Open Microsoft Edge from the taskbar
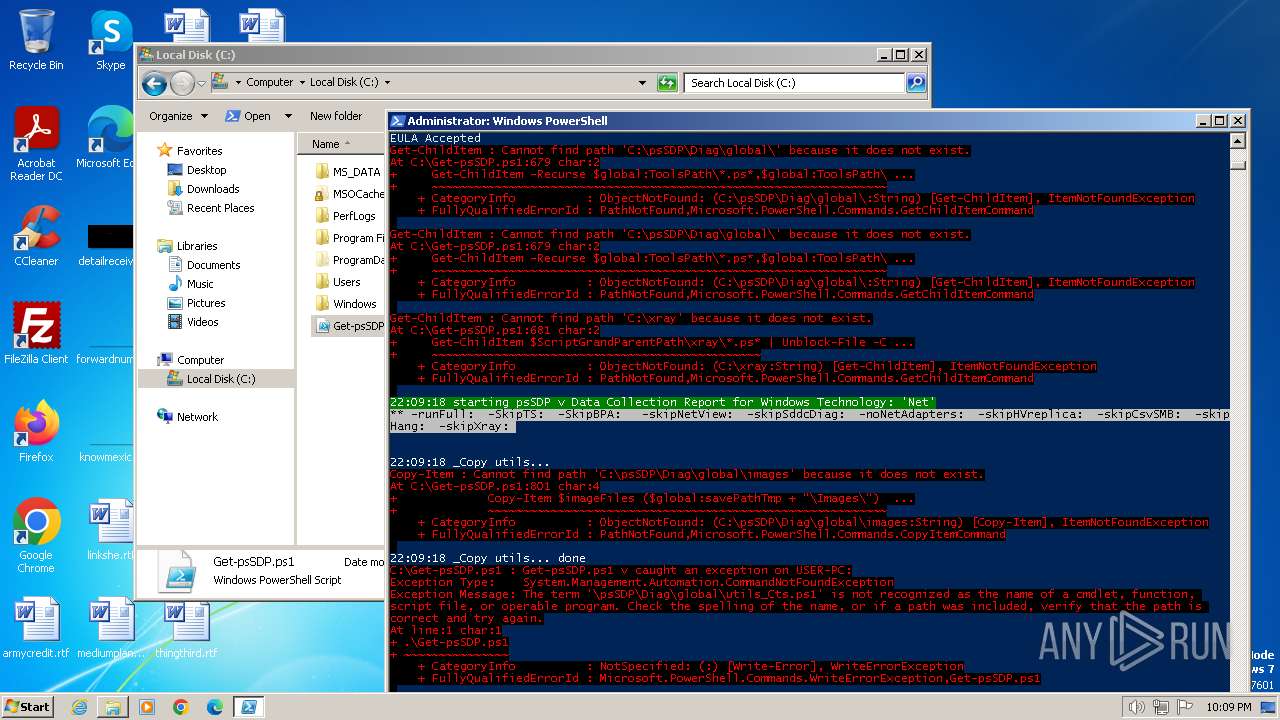The height and width of the screenshot is (720, 1280). (214, 707)
